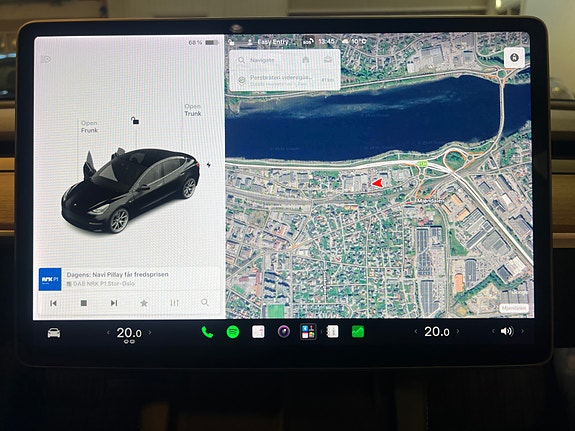
Task: Search media with magnifier icon
Action: tap(205, 303)
